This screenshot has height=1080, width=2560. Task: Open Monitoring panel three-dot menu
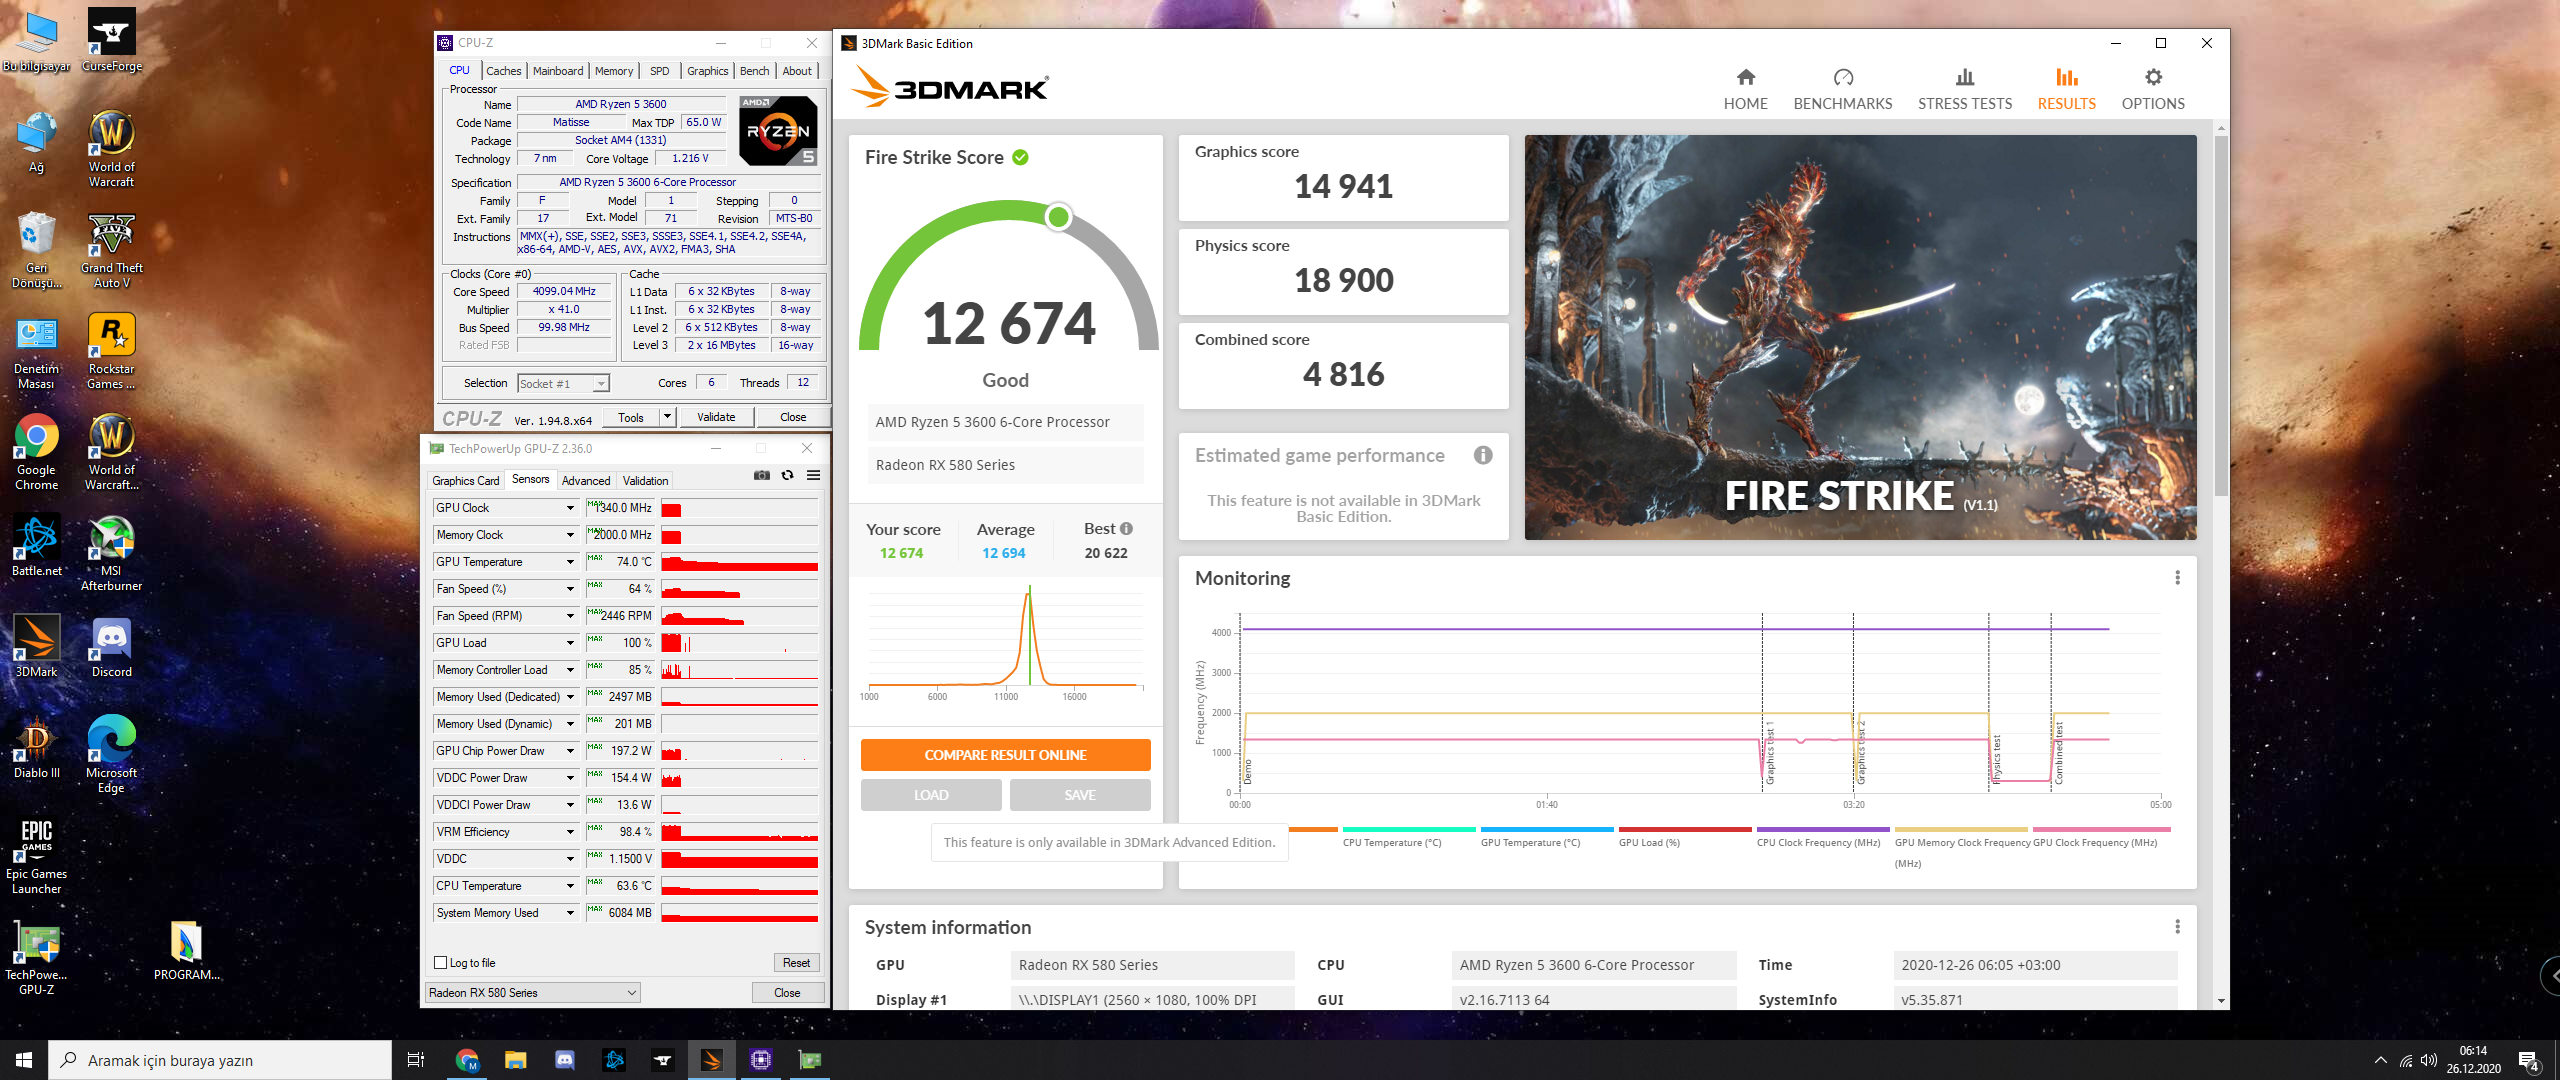(2177, 578)
